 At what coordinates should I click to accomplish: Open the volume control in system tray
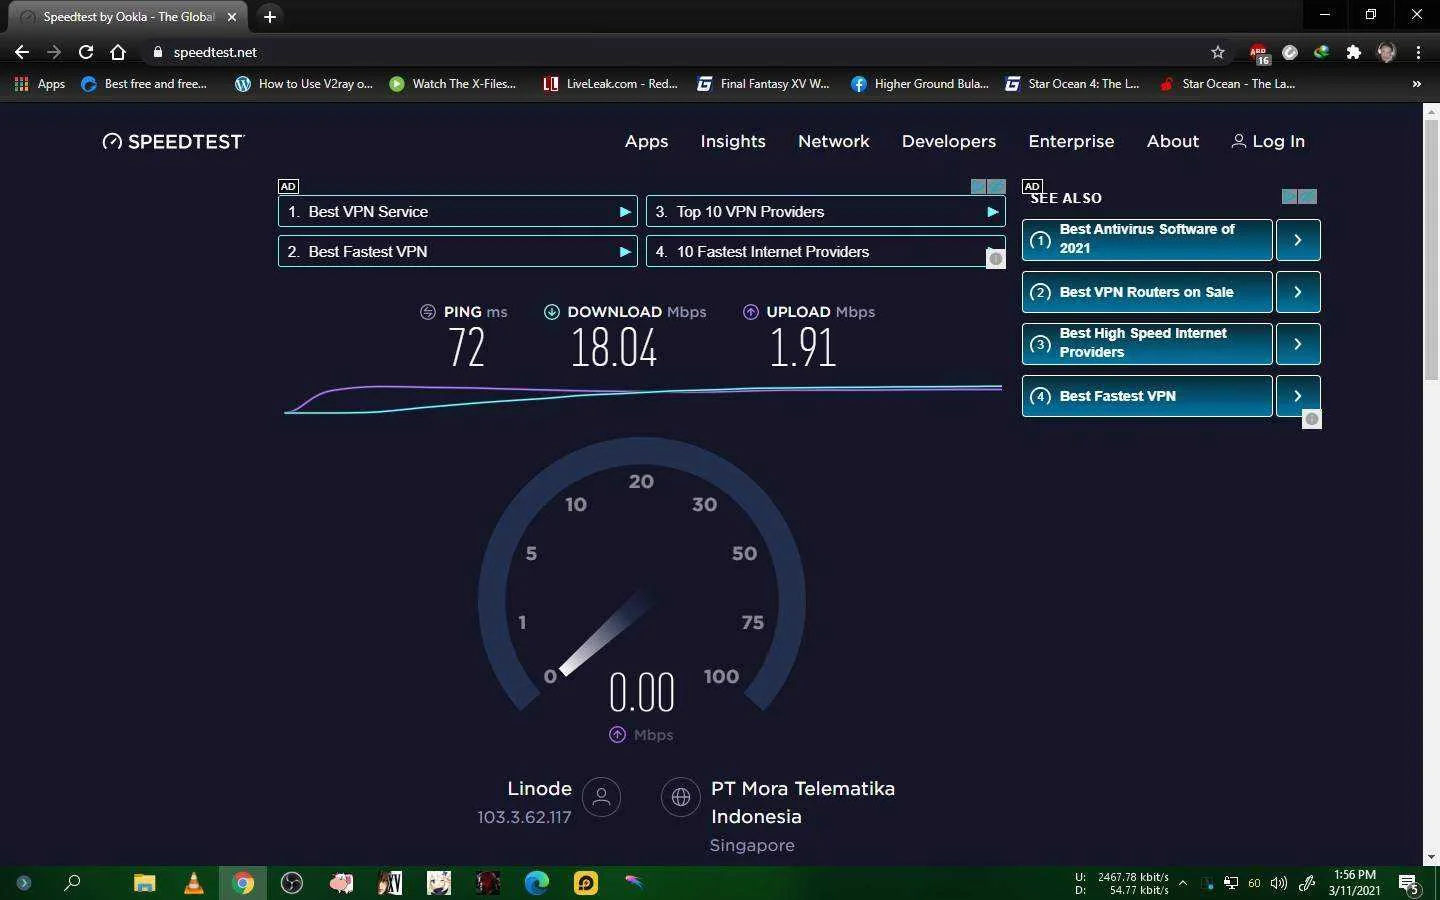click(1278, 883)
